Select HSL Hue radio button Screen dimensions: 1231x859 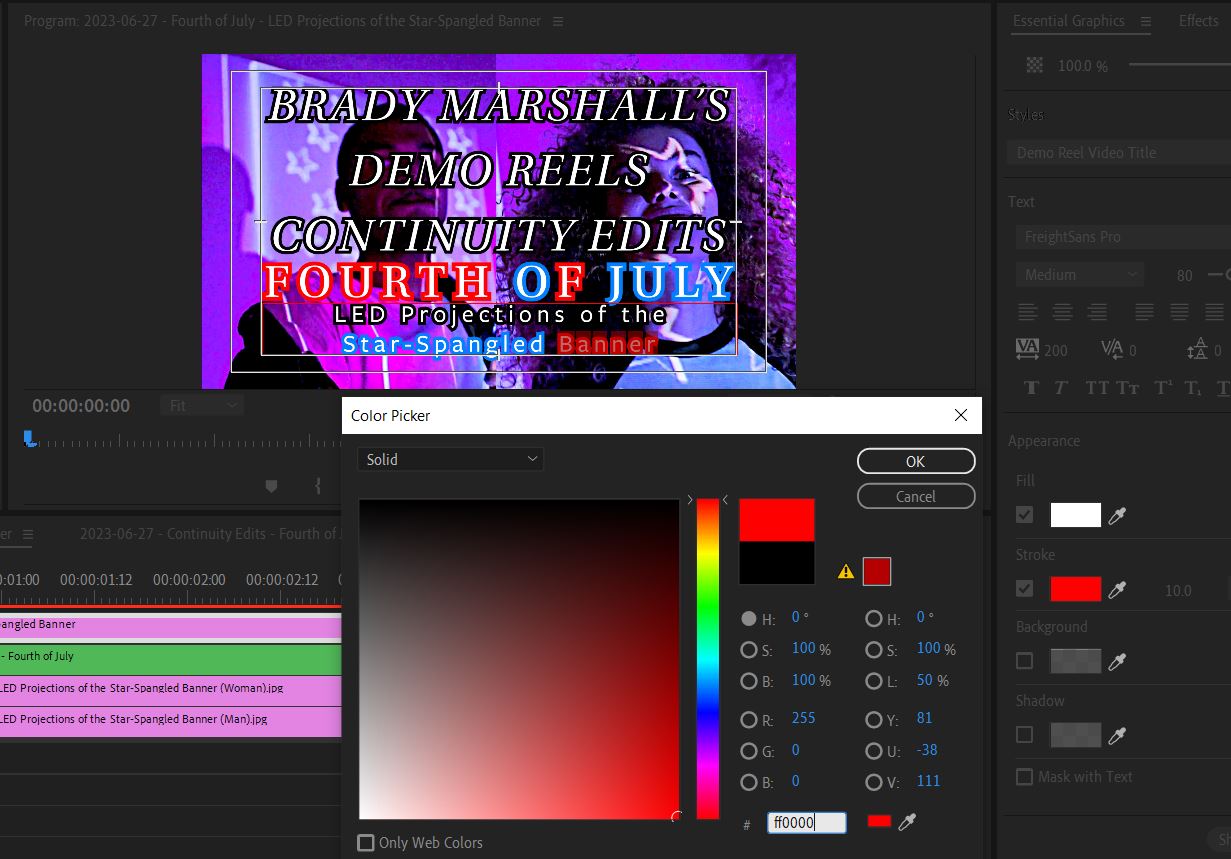(x=874, y=618)
